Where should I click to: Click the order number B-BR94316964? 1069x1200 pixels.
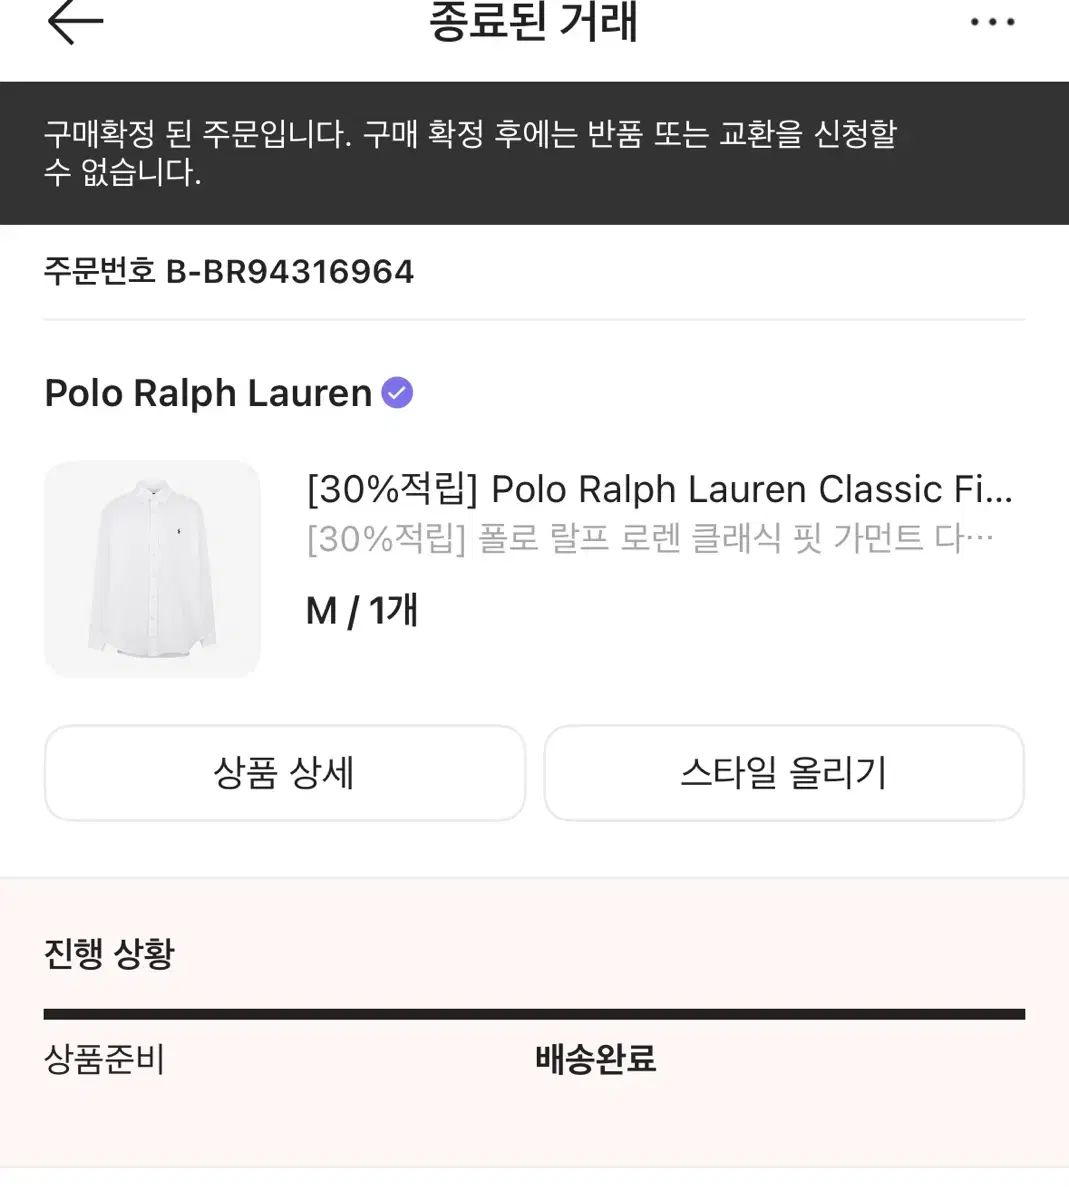(x=289, y=271)
